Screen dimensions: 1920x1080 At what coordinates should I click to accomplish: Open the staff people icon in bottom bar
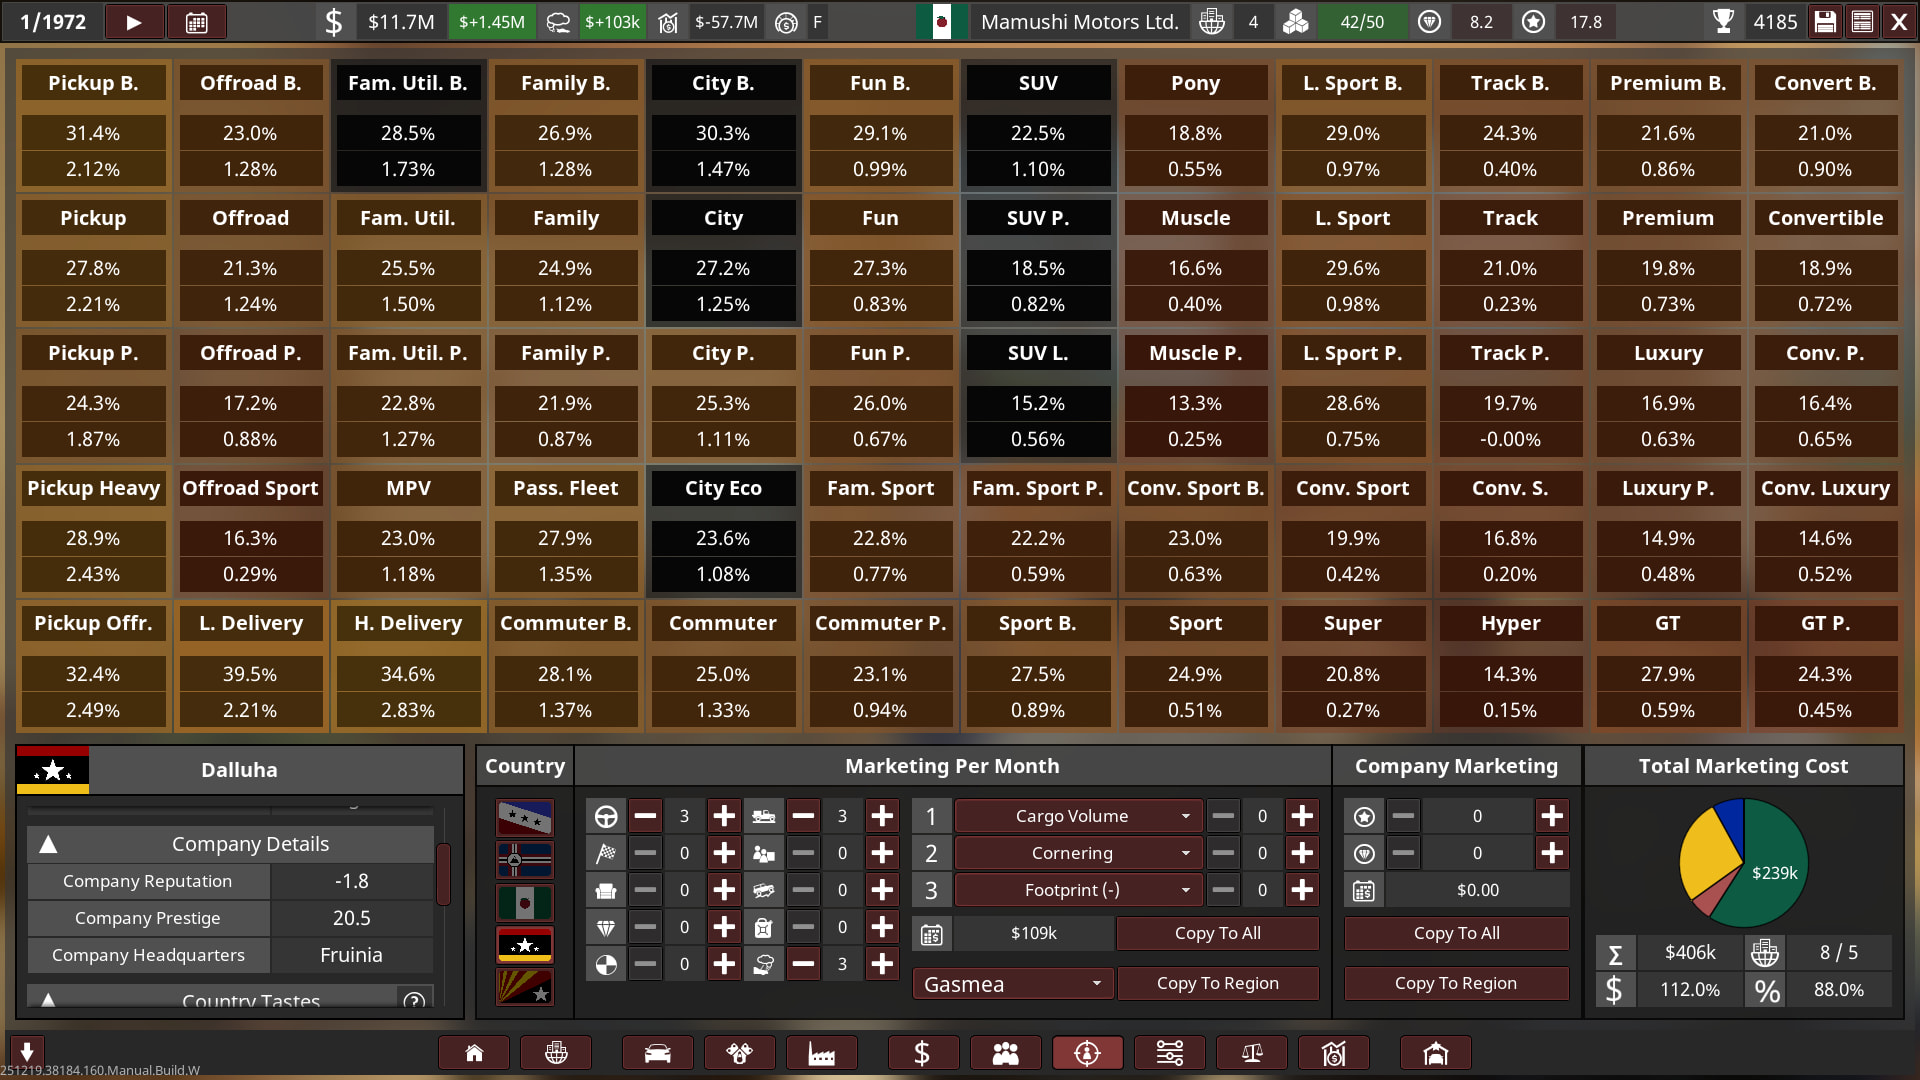pyautogui.click(x=1005, y=1053)
